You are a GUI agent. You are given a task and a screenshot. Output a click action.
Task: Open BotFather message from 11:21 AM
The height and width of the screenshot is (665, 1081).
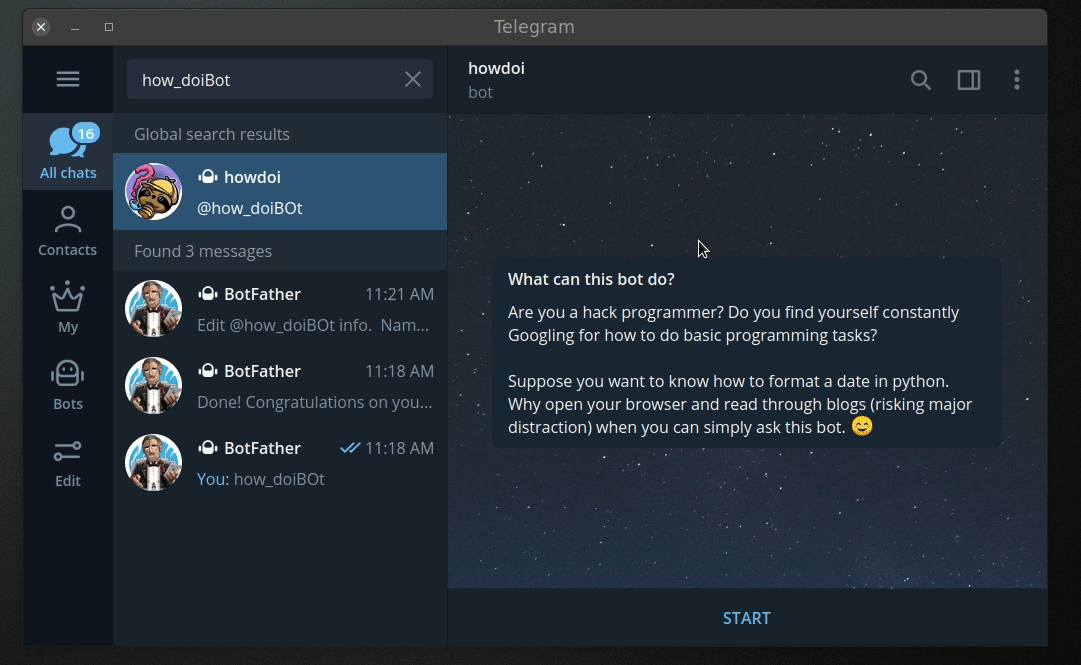(280, 308)
